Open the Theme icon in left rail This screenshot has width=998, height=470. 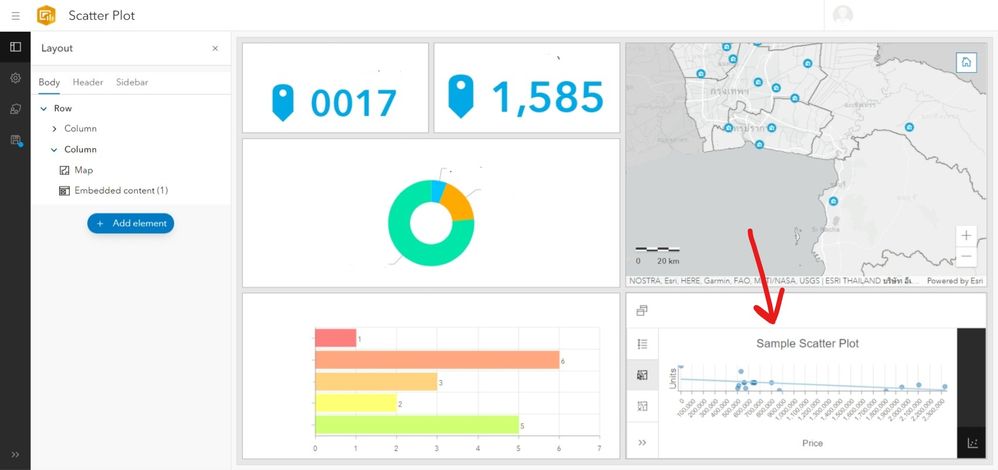pos(15,109)
